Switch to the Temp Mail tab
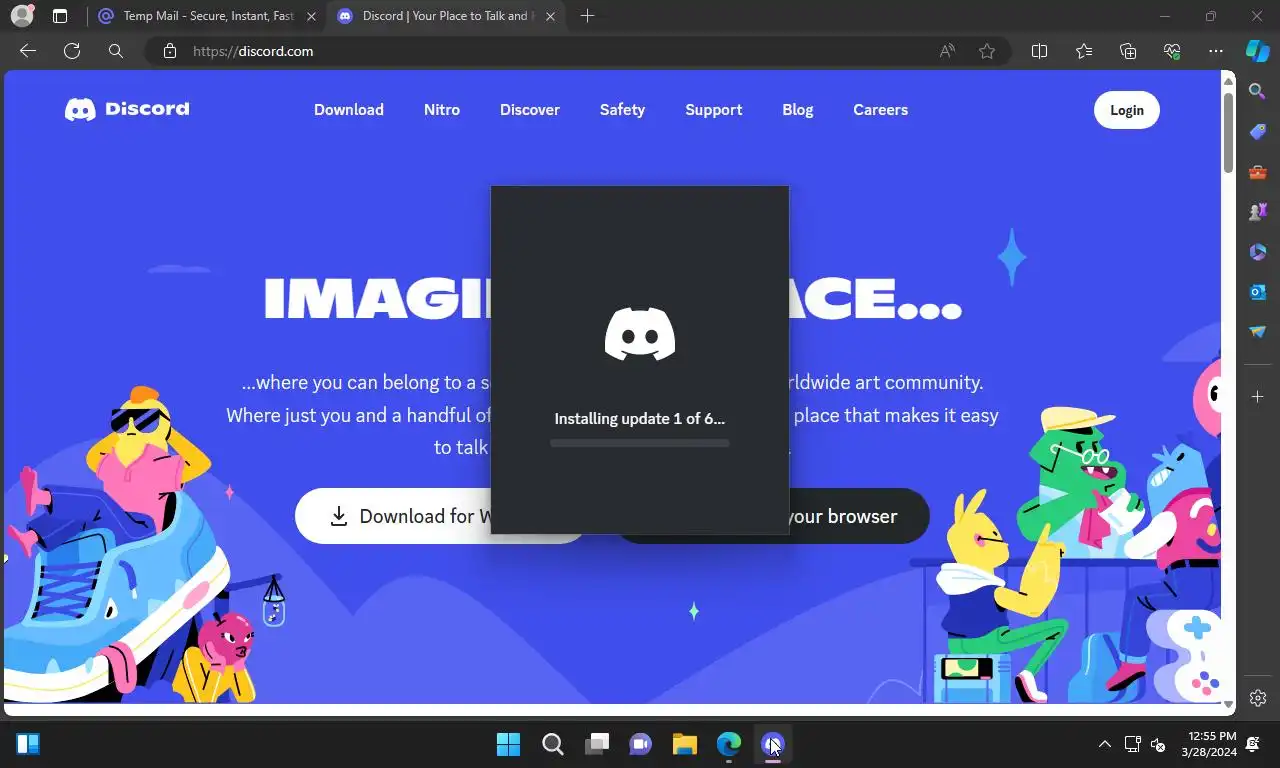Image resolution: width=1280 pixels, height=768 pixels. pos(208,16)
